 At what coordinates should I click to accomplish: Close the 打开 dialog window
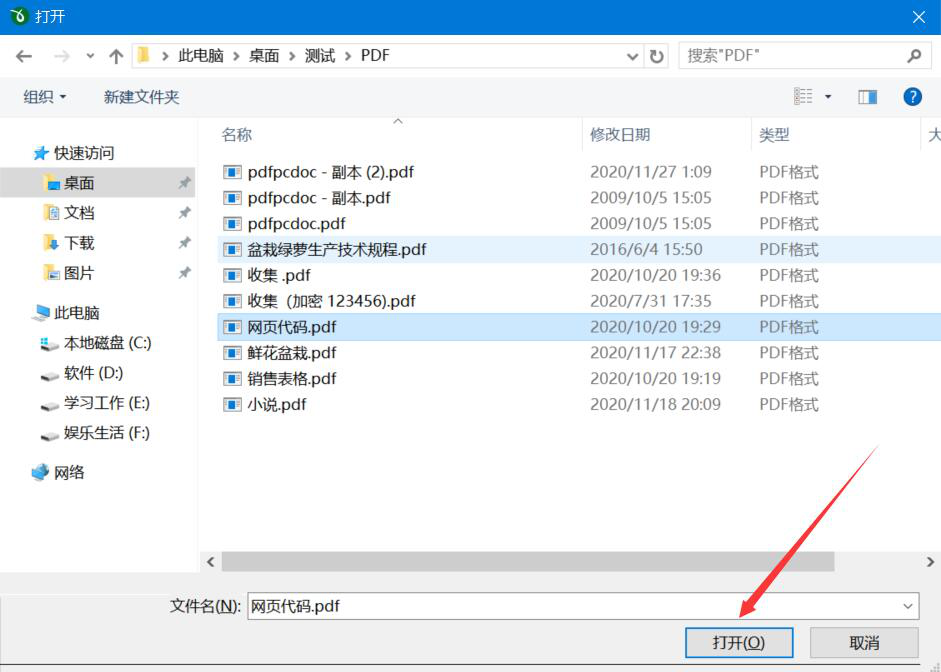(x=918, y=17)
